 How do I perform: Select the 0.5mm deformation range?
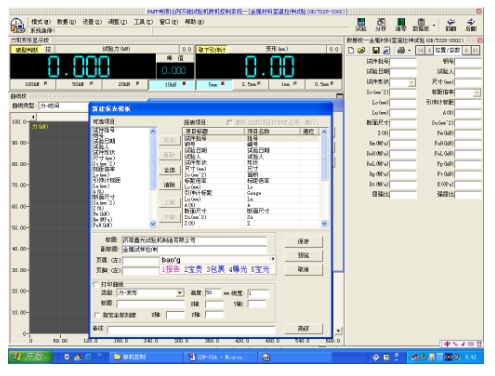(323, 84)
